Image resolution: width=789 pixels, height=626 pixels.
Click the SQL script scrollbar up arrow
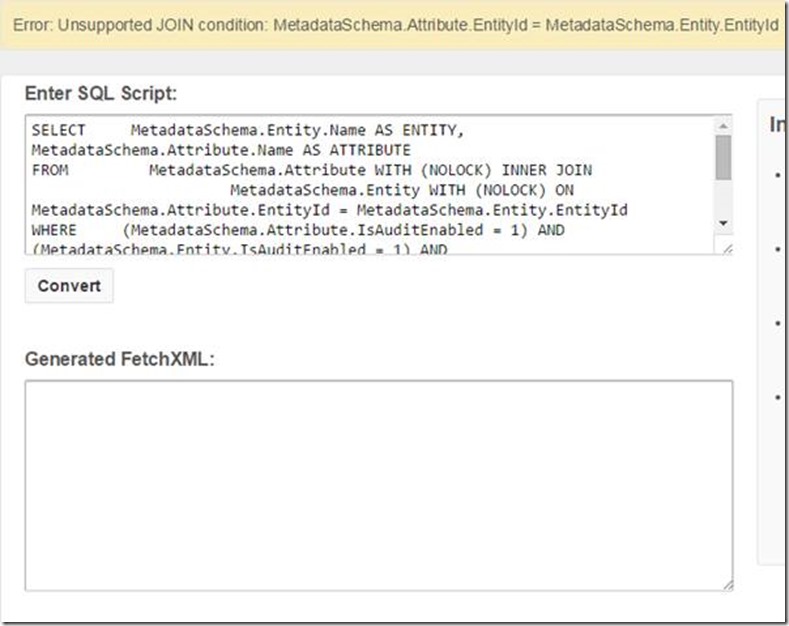click(x=723, y=127)
